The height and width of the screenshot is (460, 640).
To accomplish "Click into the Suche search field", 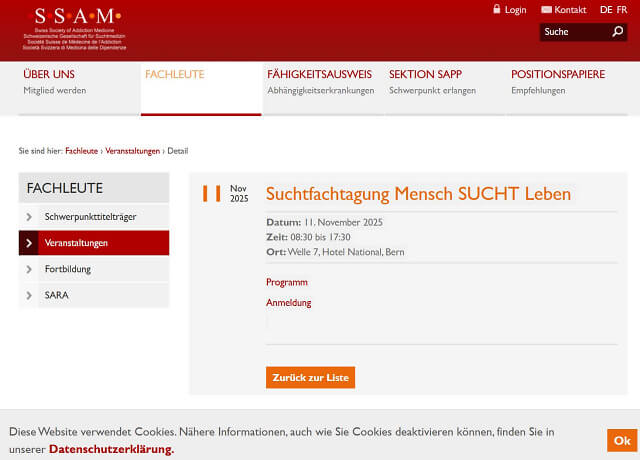I will pyautogui.click(x=572, y=32).
